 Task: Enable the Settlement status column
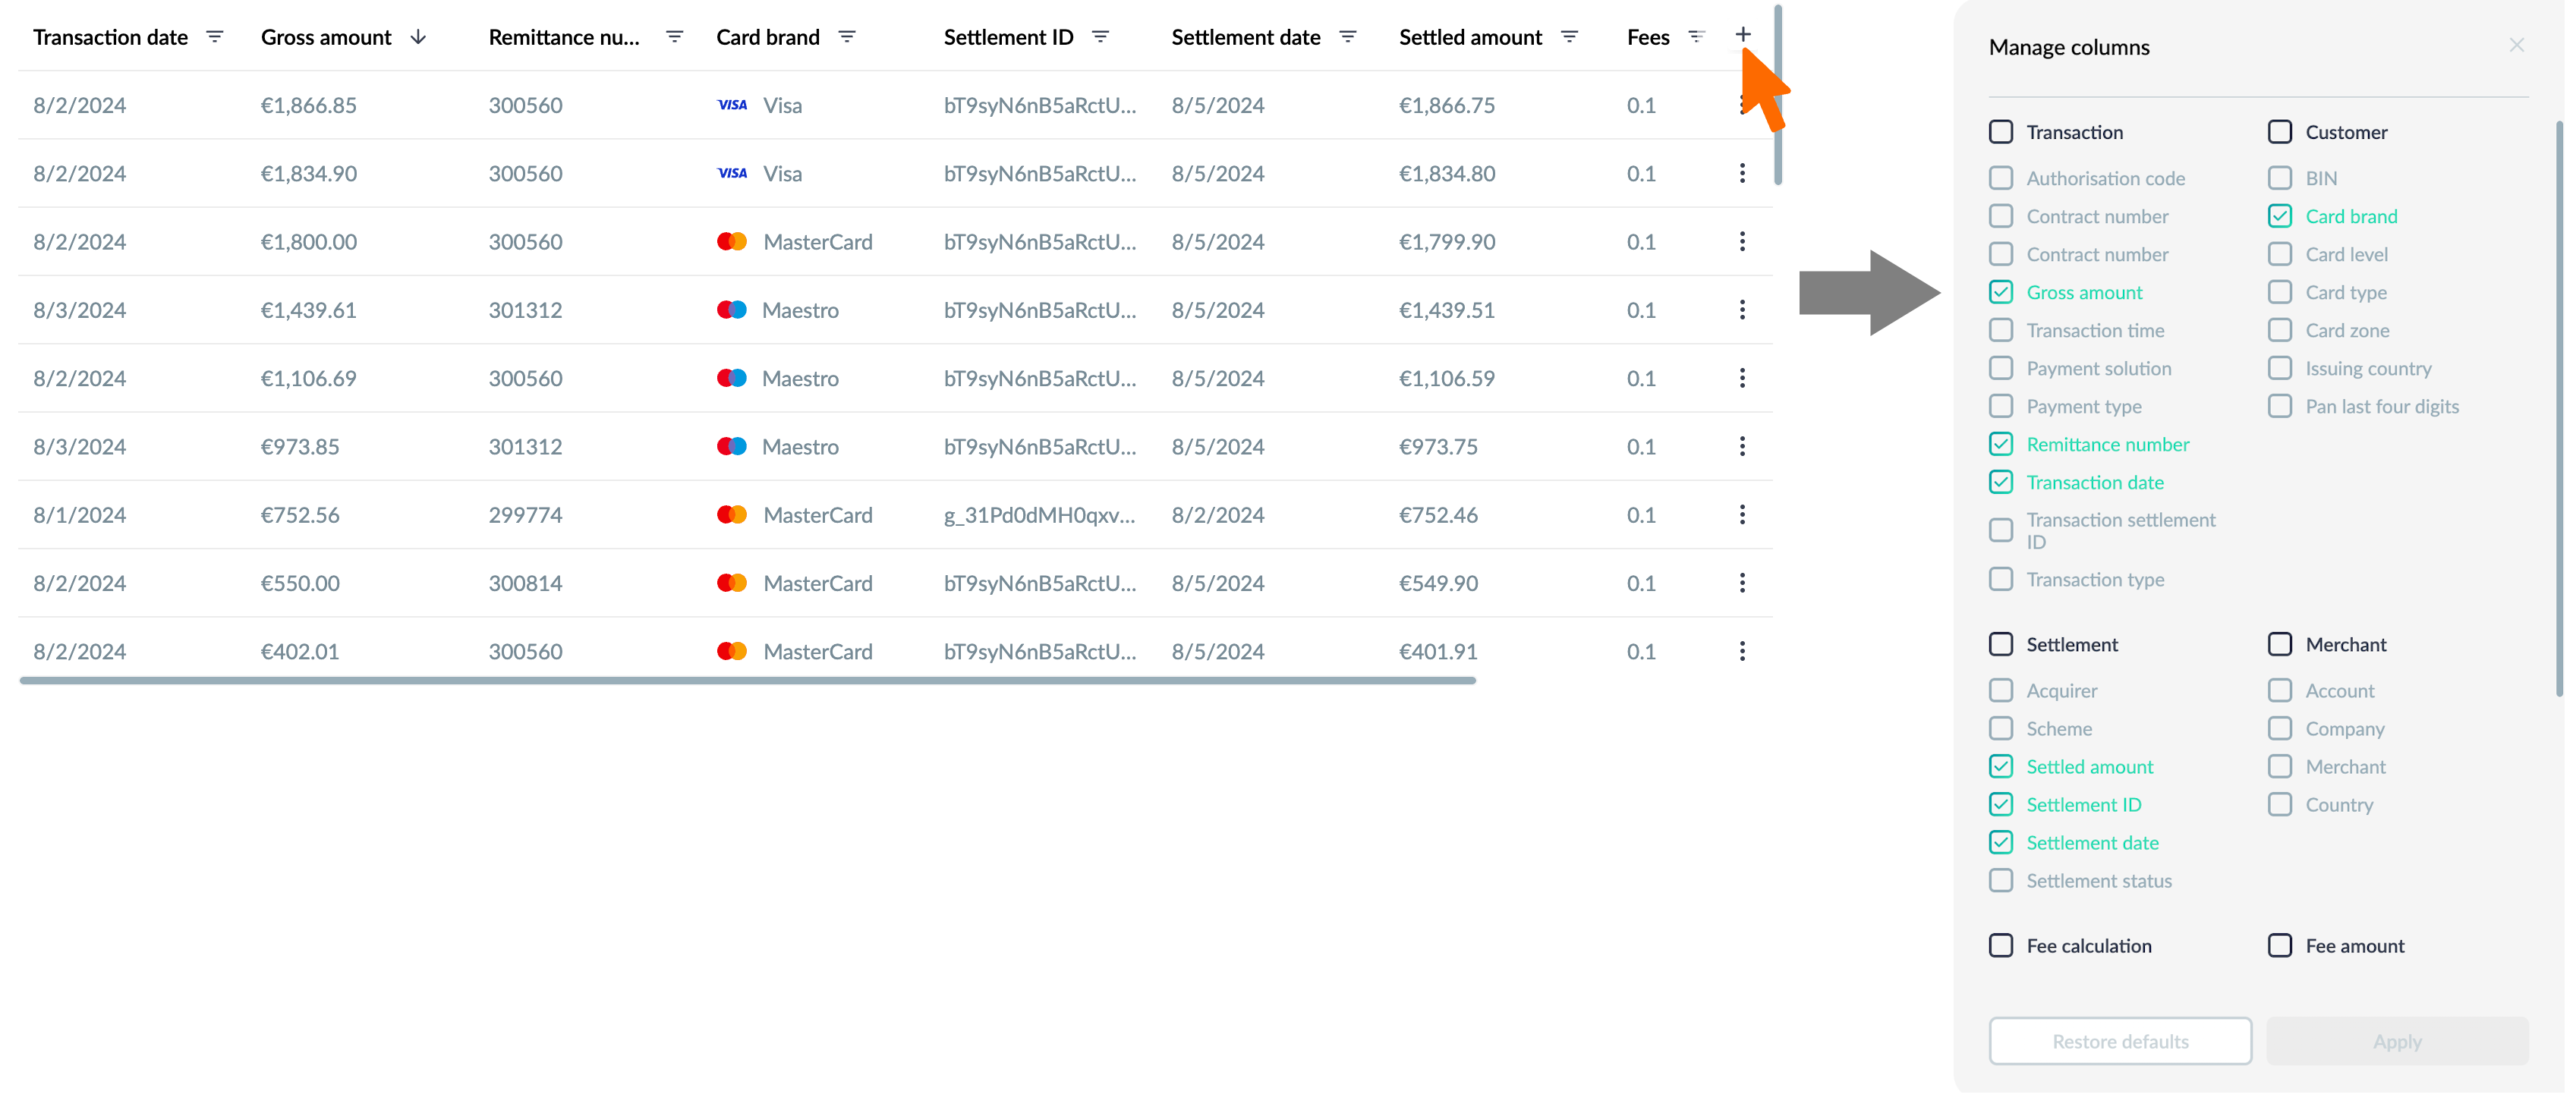click(x=2001, y=880)
